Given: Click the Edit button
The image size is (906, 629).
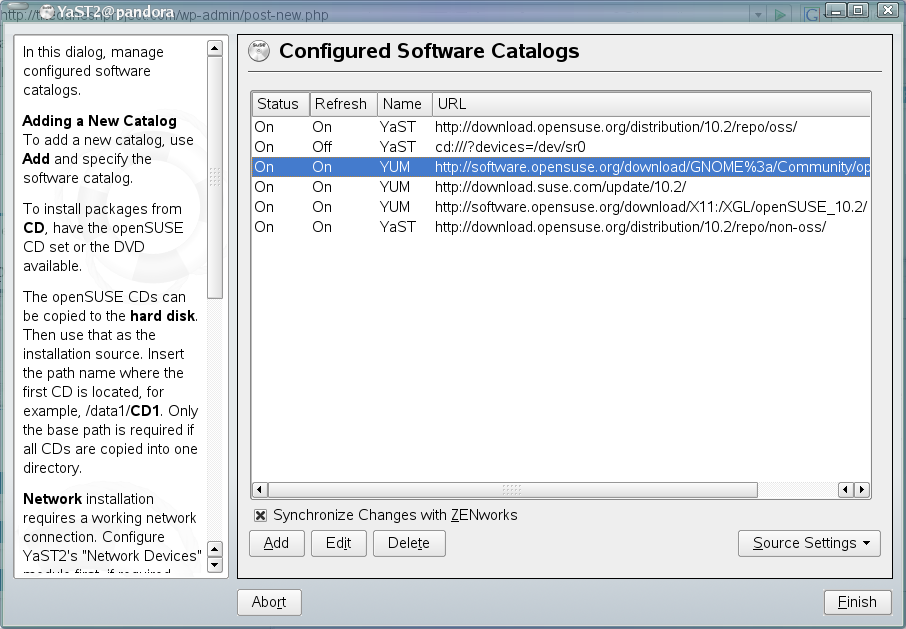Looking at the screenshot, I should (338, 543).
